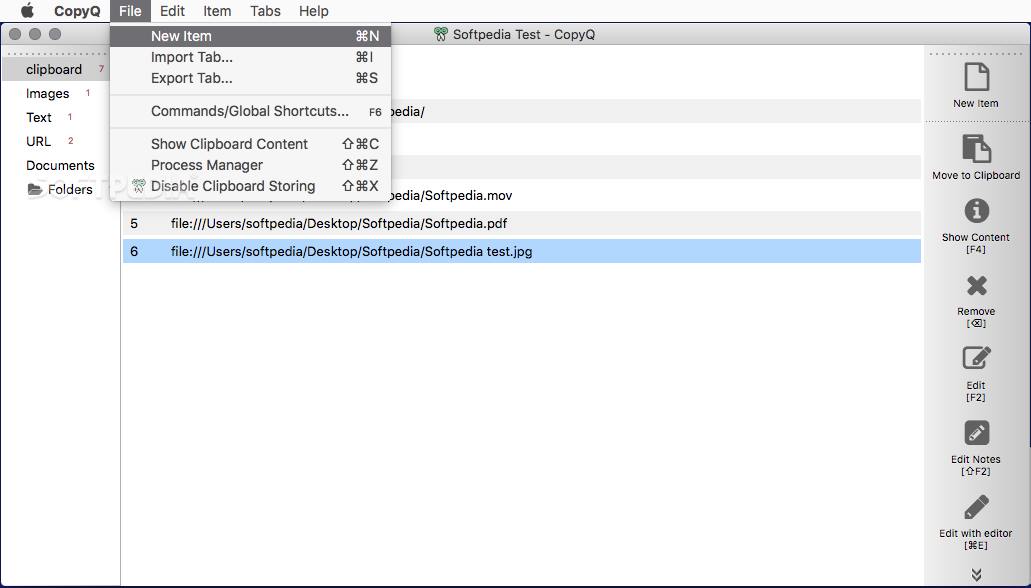Click the green zoom window button
This screenshot has width=1031, height=588.
[55, 34]
